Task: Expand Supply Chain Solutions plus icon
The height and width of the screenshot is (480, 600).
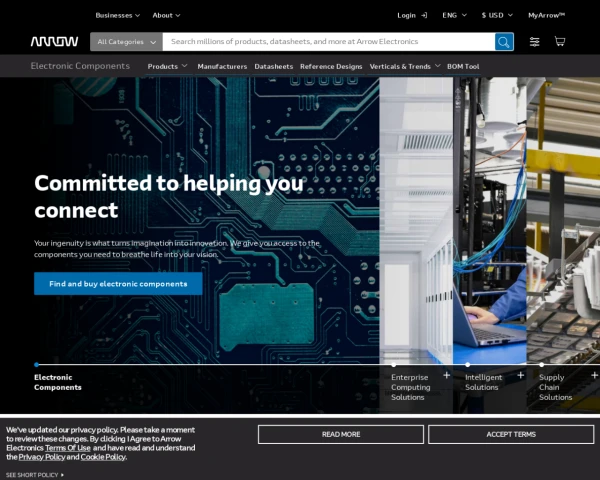Action: point(594,376)
